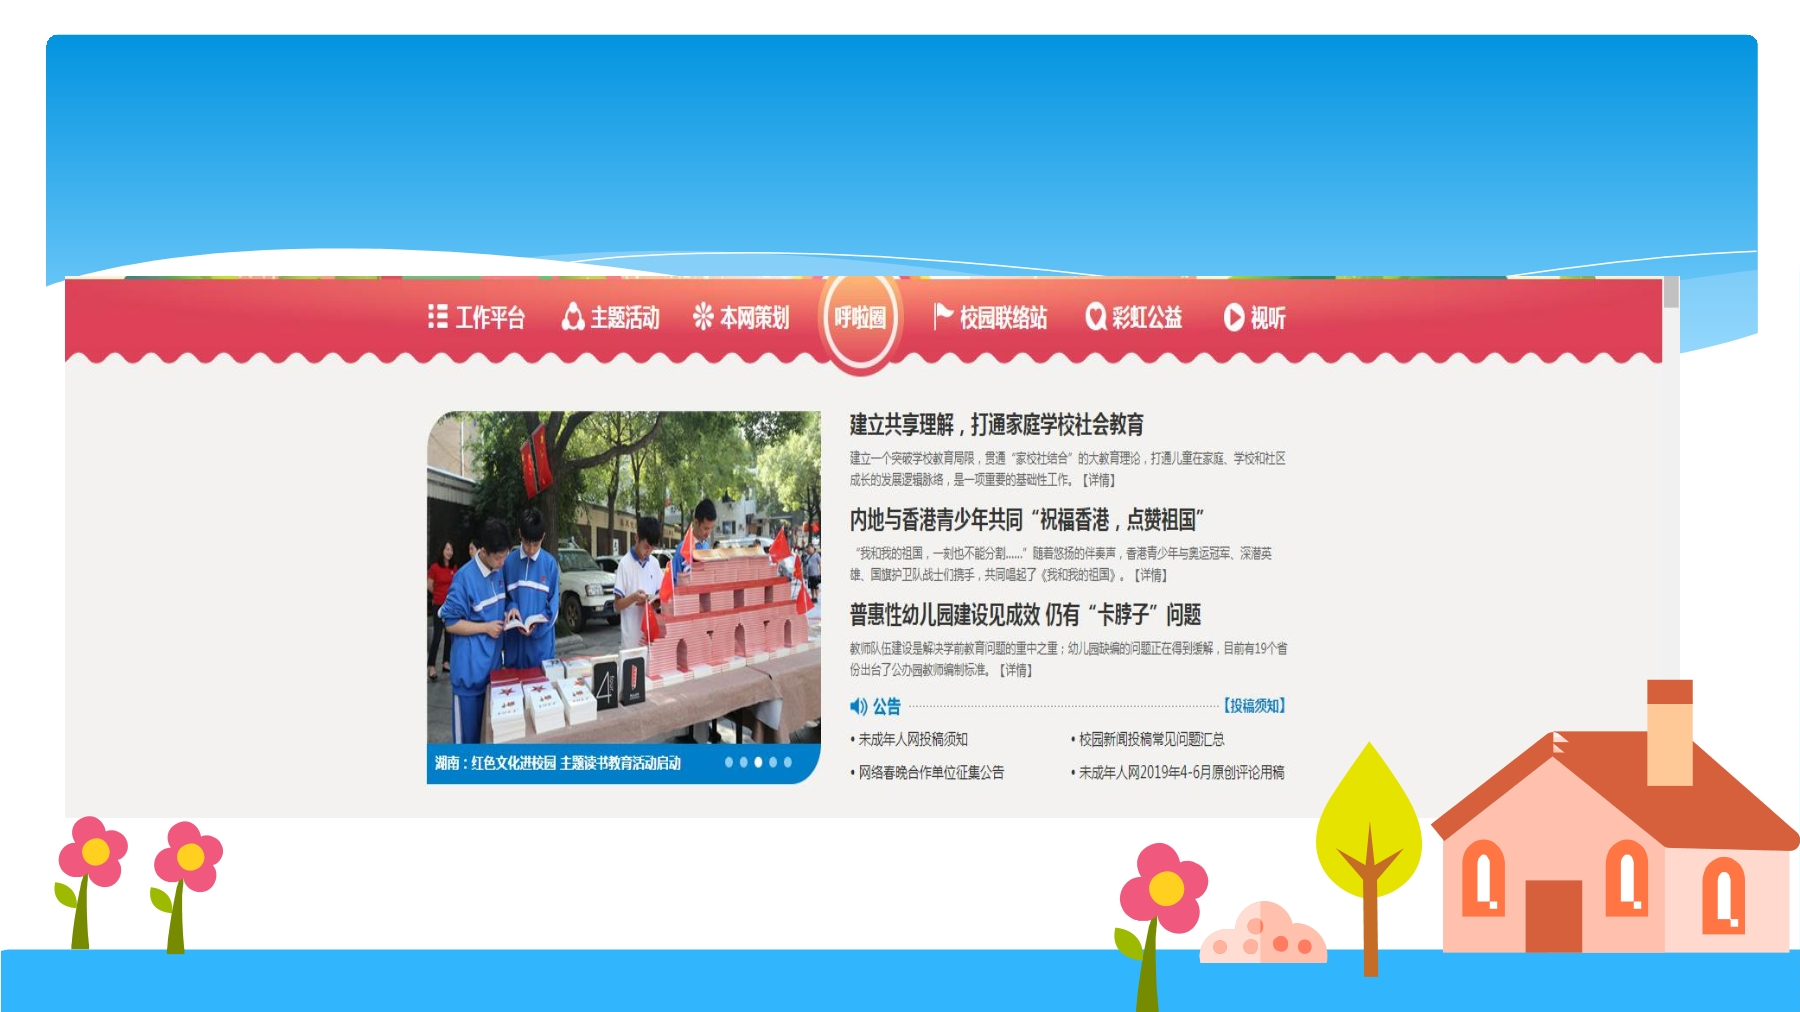Open headline 内地与香港青少年共同"祝福香港，点赞祖国"
The height and width of the screenshot is (1012, 1800).
[x=1026, y=520]
